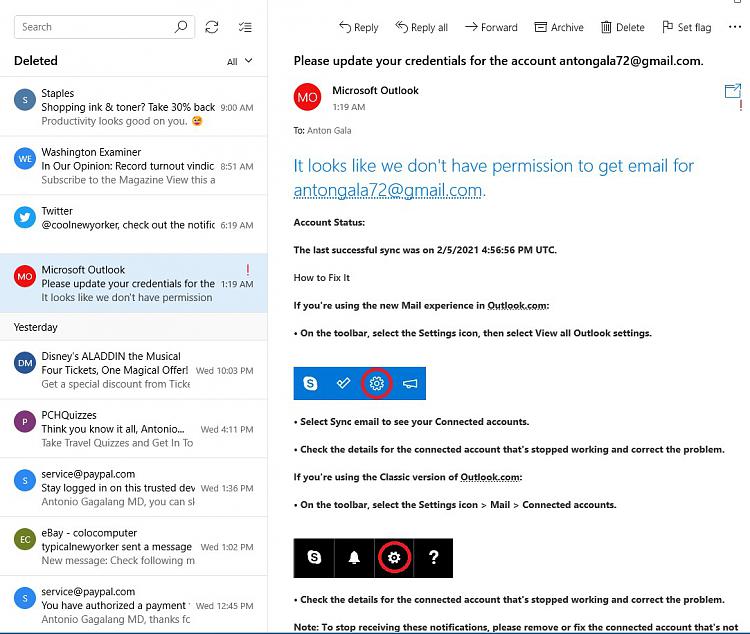Set flag on this message
This screenshot has width=750, height=634.
coord(686,27)
